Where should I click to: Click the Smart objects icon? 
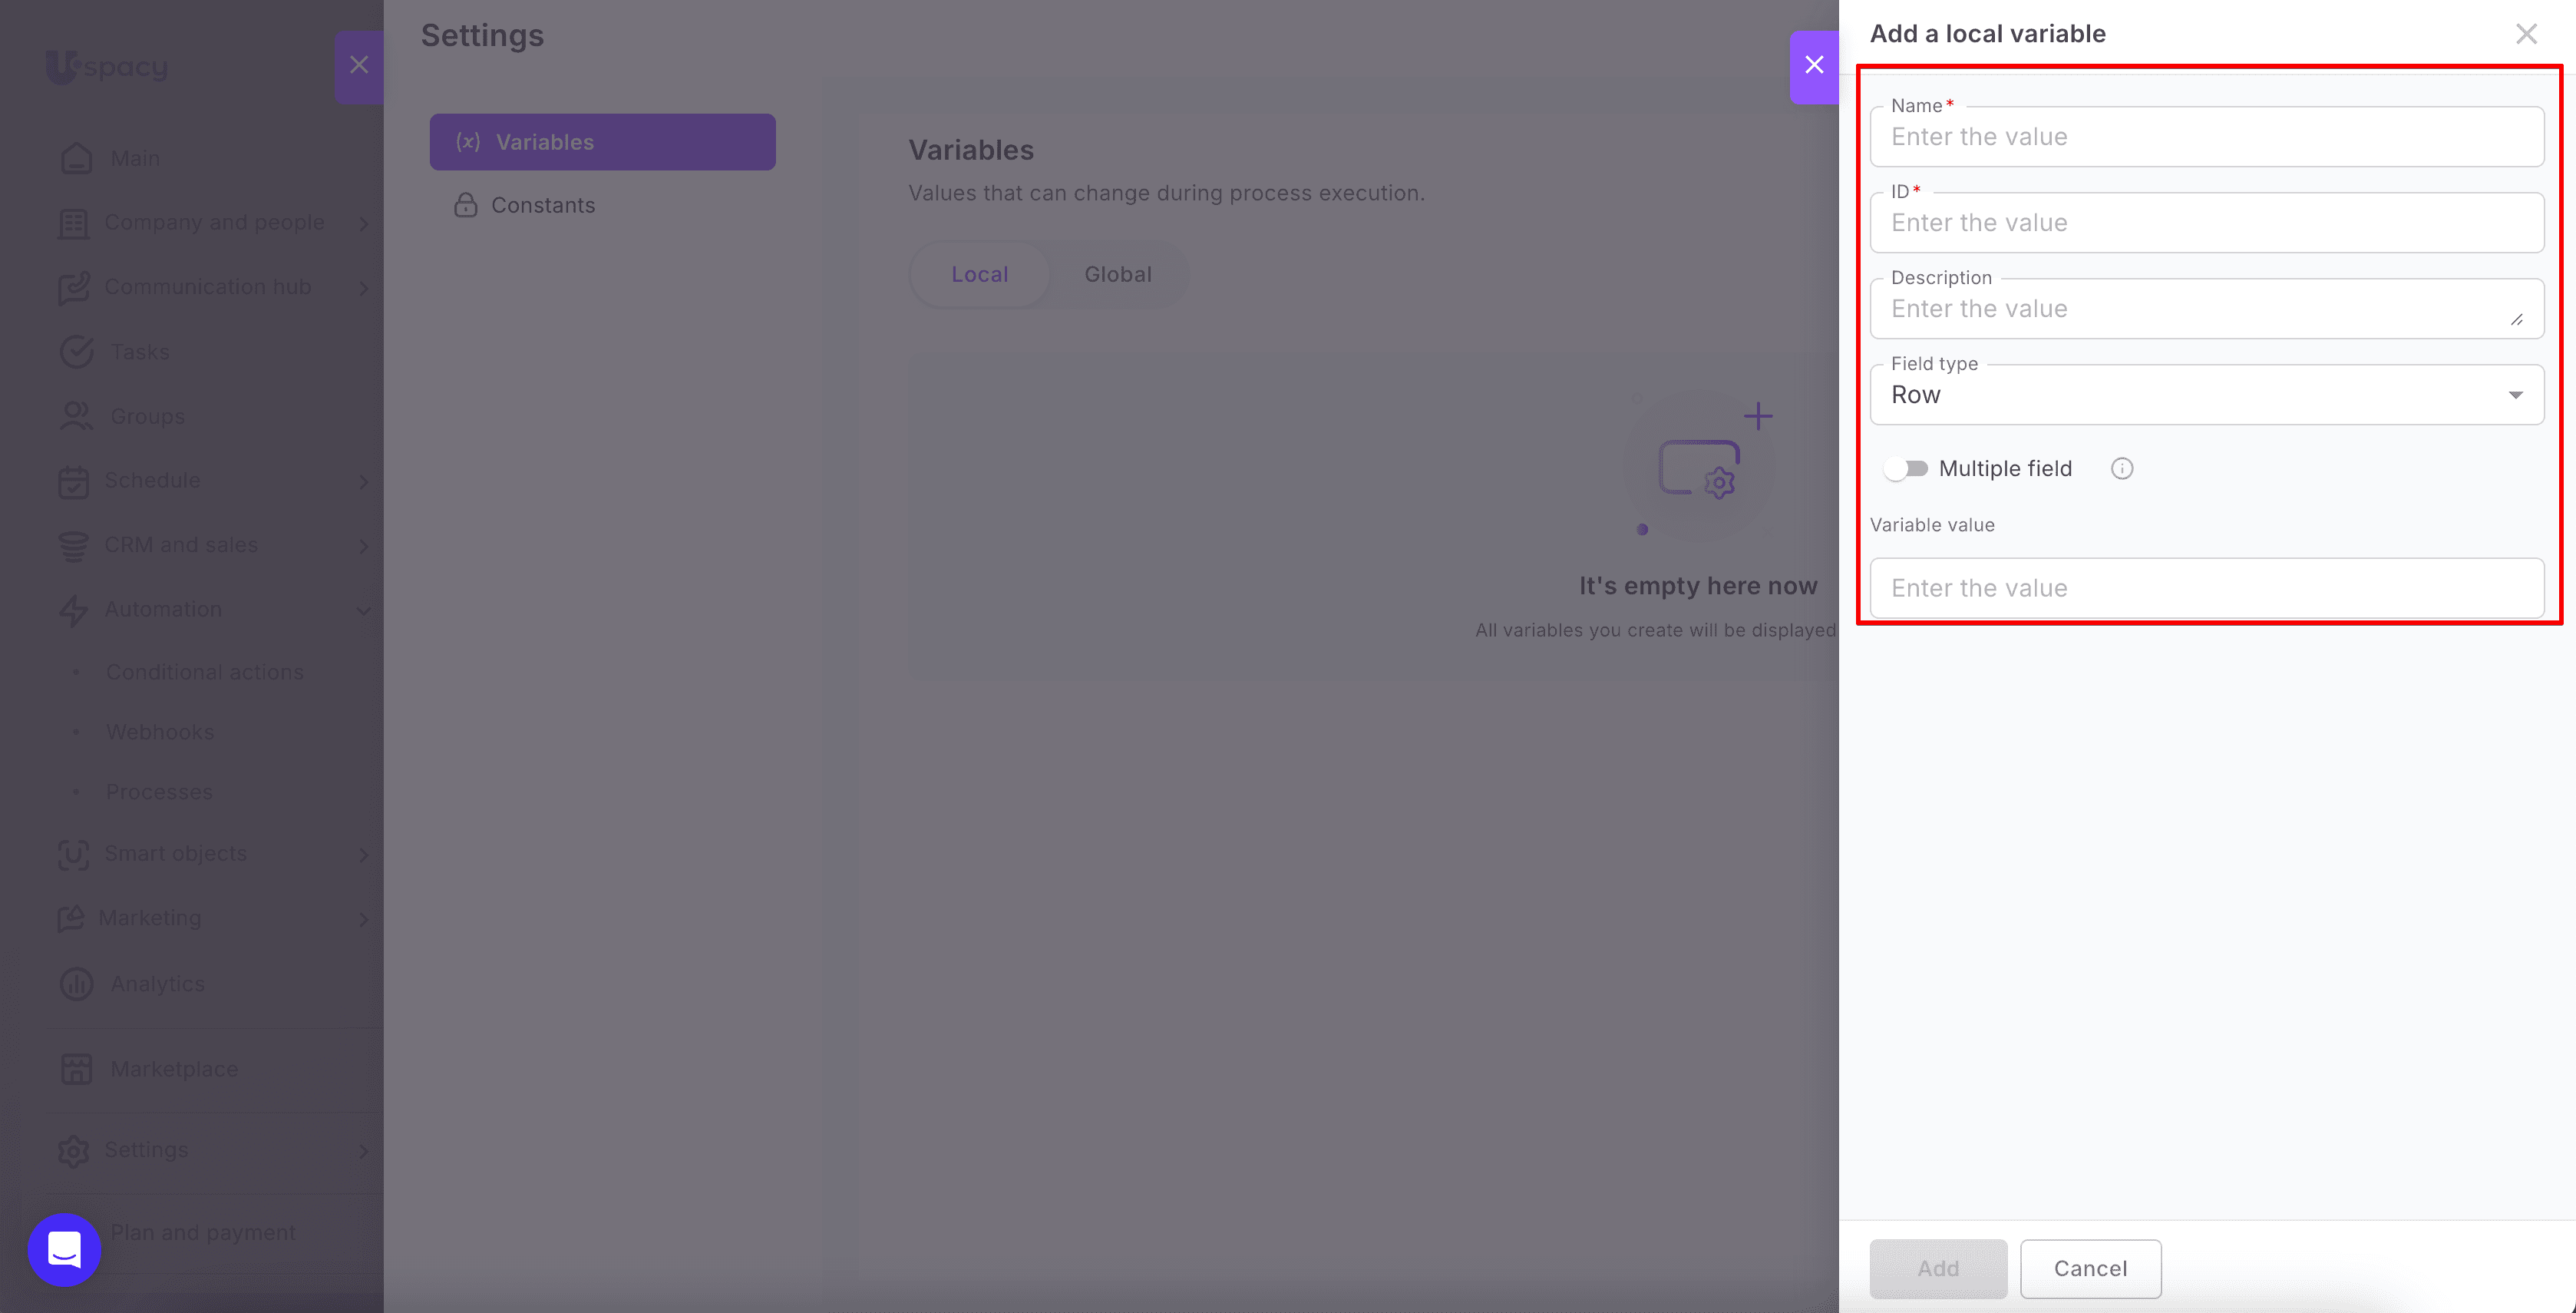73,854
